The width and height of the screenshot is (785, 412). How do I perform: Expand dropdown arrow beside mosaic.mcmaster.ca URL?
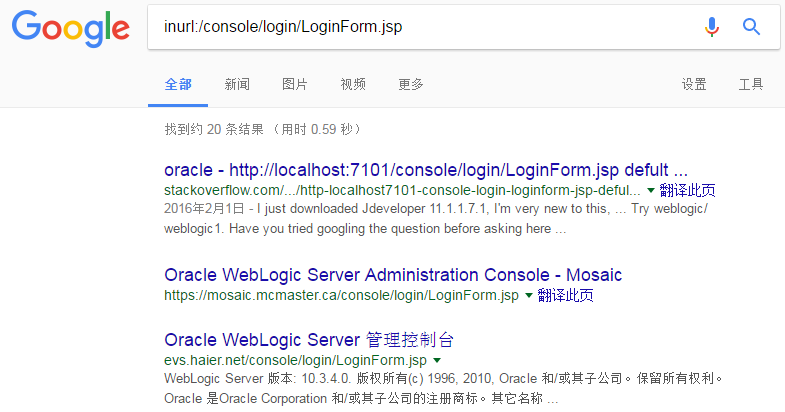(529, 295)
